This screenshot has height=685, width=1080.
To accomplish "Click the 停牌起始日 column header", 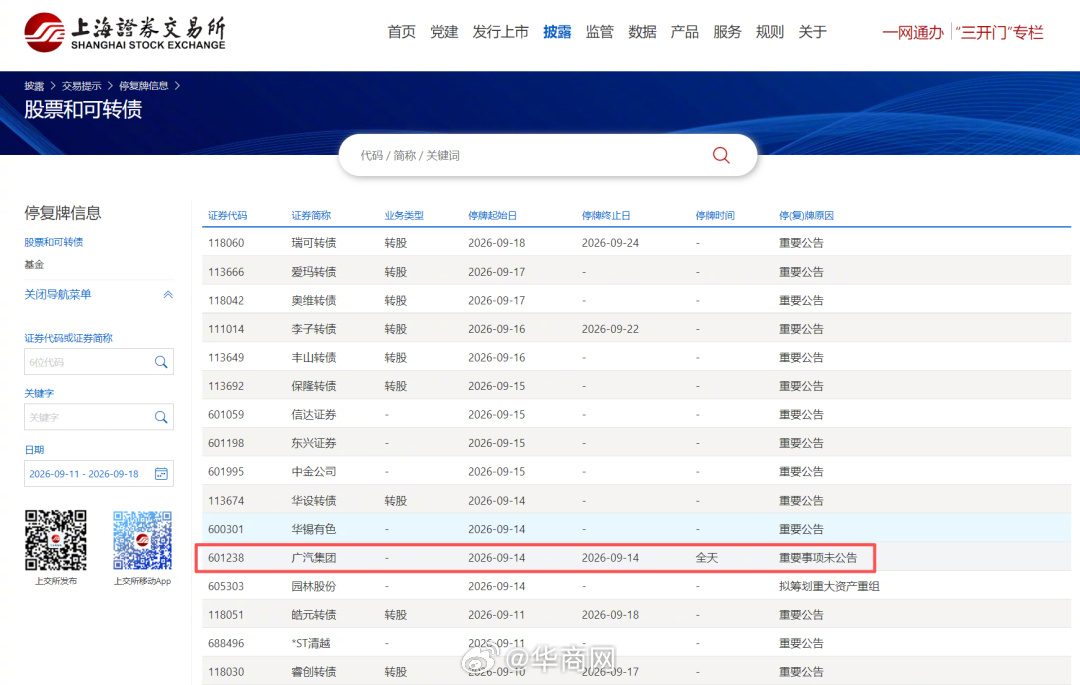I will tap(492, 215).
